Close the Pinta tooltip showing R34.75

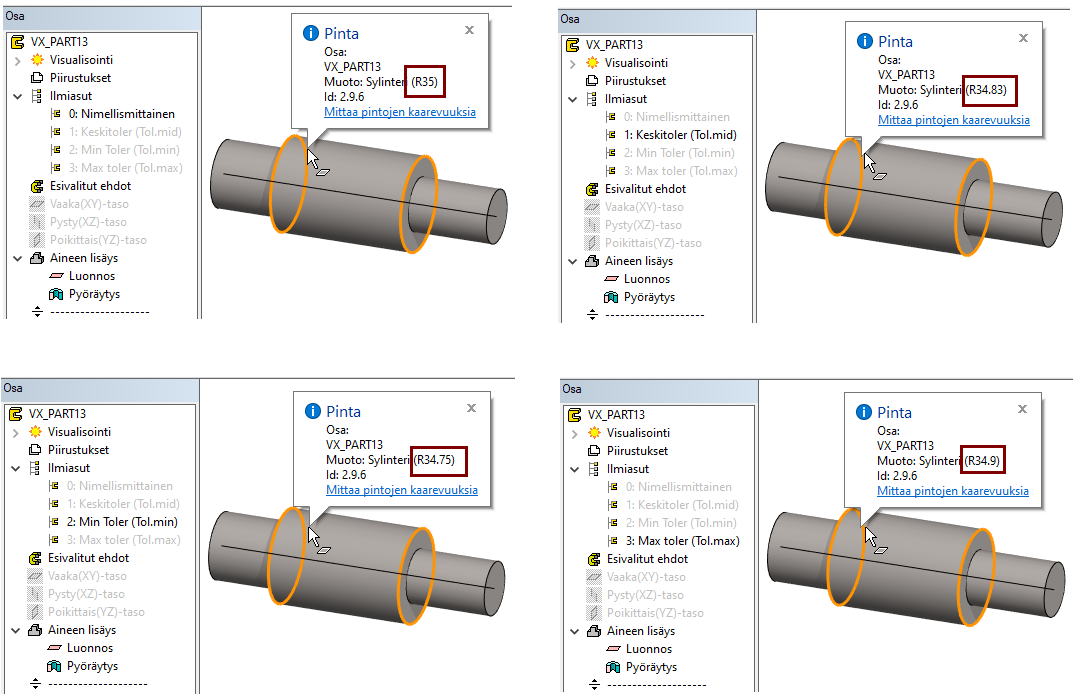(x=471, y=408)
